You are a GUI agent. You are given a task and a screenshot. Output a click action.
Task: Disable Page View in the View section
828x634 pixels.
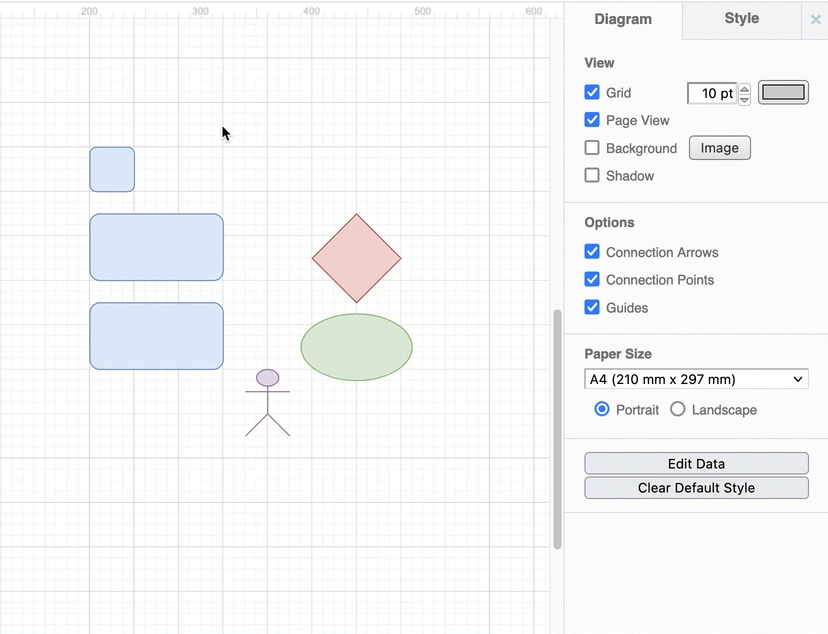592,120
